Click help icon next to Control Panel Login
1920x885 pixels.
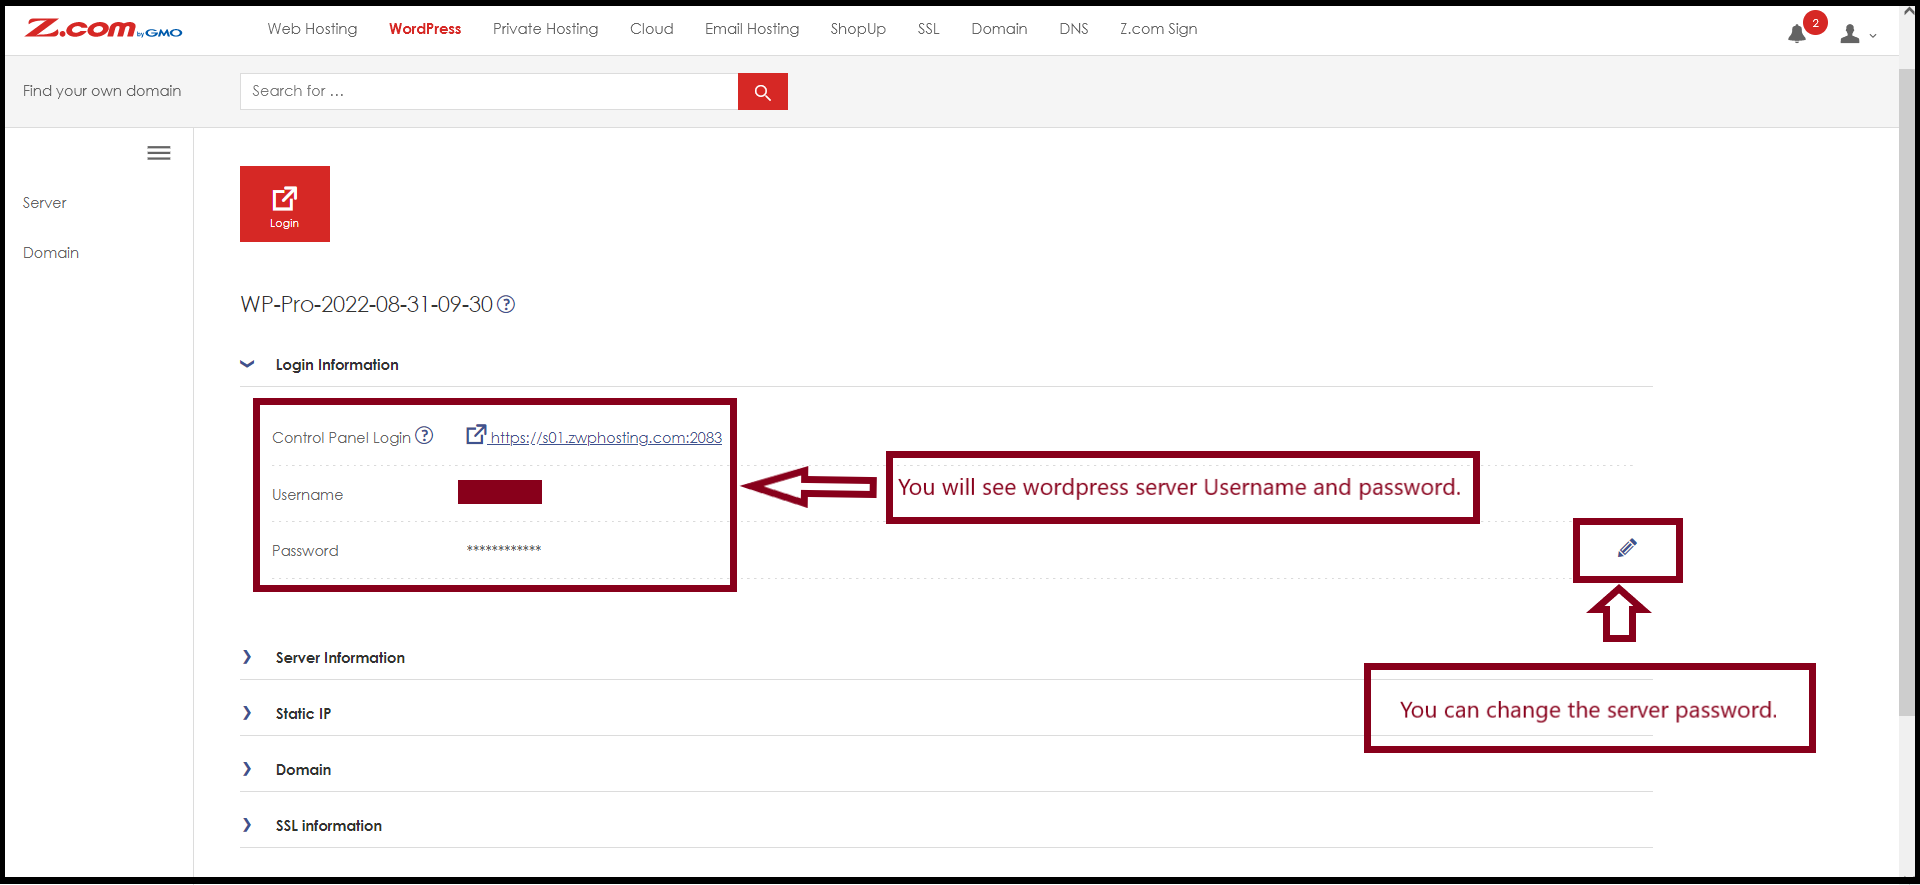click(424, 436)
